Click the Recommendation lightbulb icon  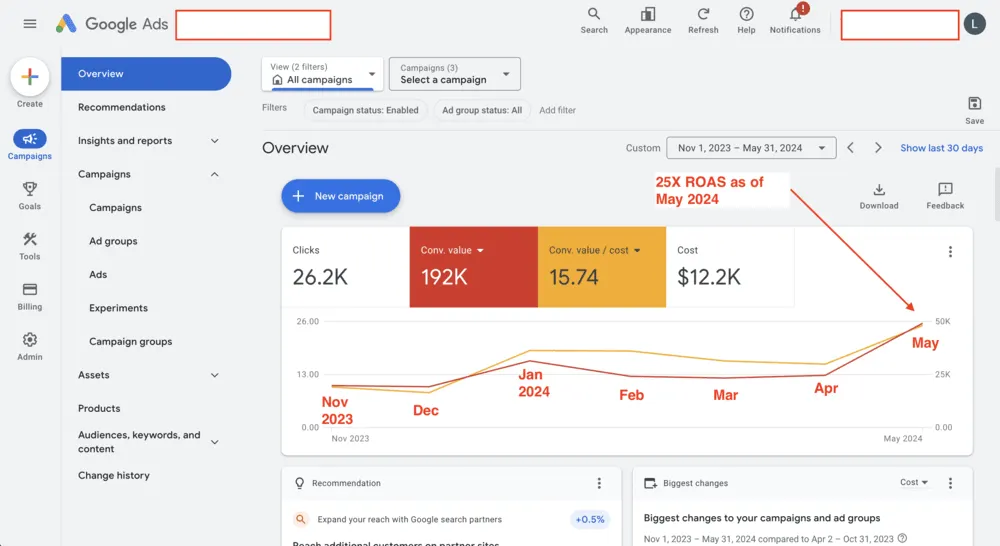299,483
